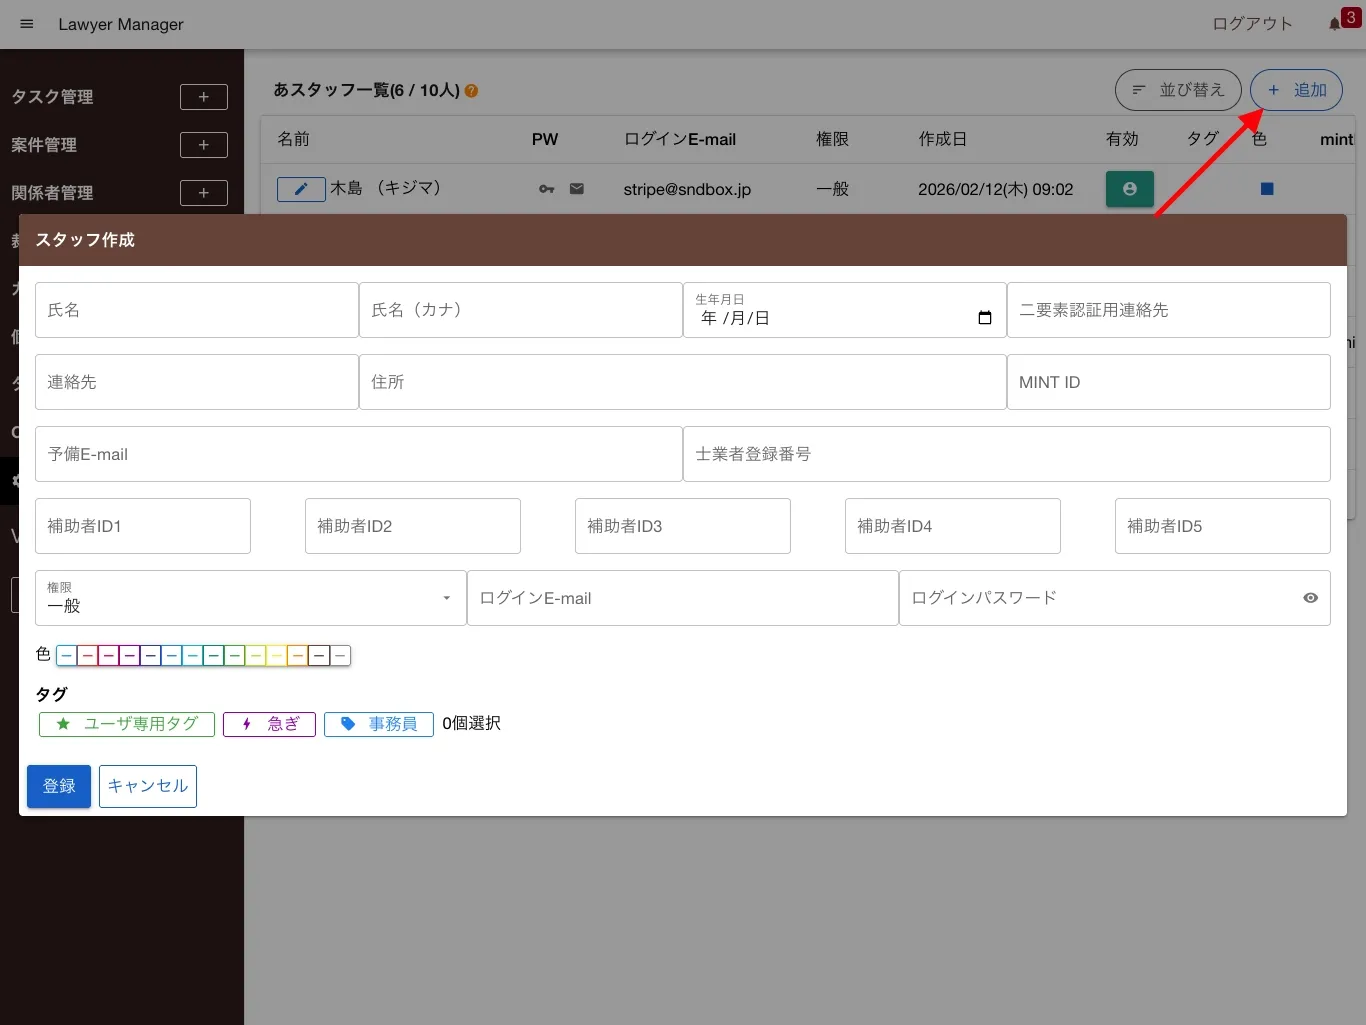
Task: Click the 士業者登録番号 field
Action: pyautogui.click(x=1007, y=454)
